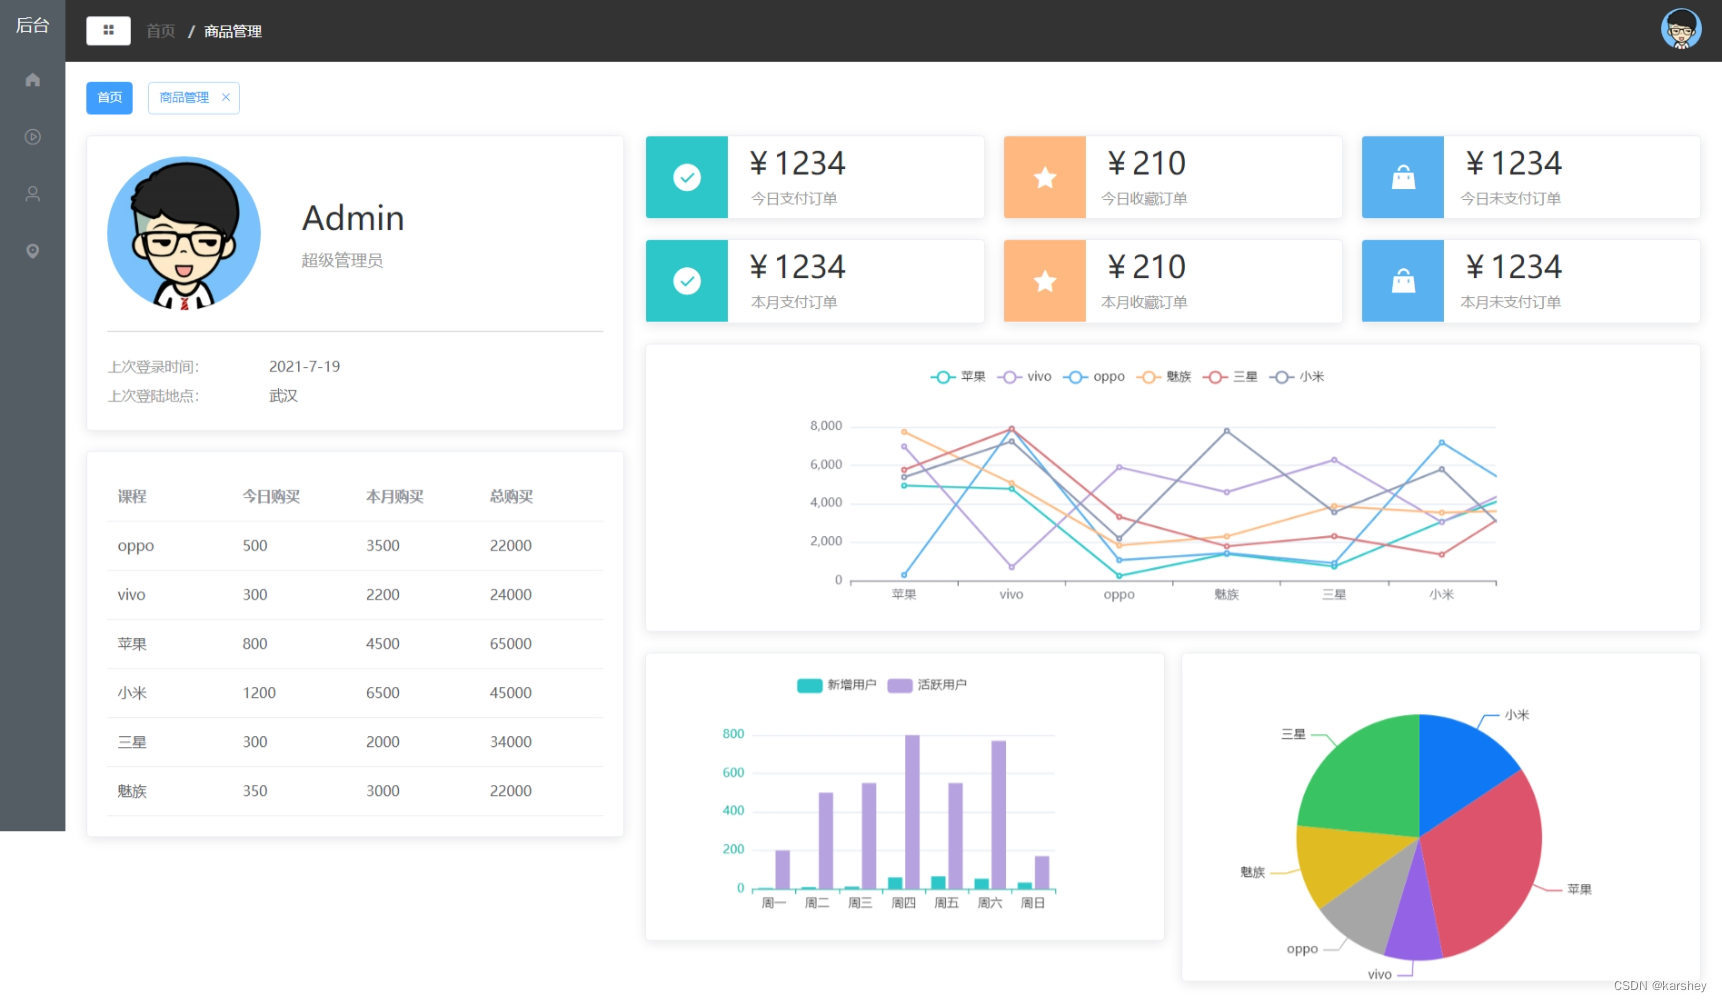Toggle the 苹果 series in line chart legend
1722x1002 pixels.
click(x=958, y=377)
